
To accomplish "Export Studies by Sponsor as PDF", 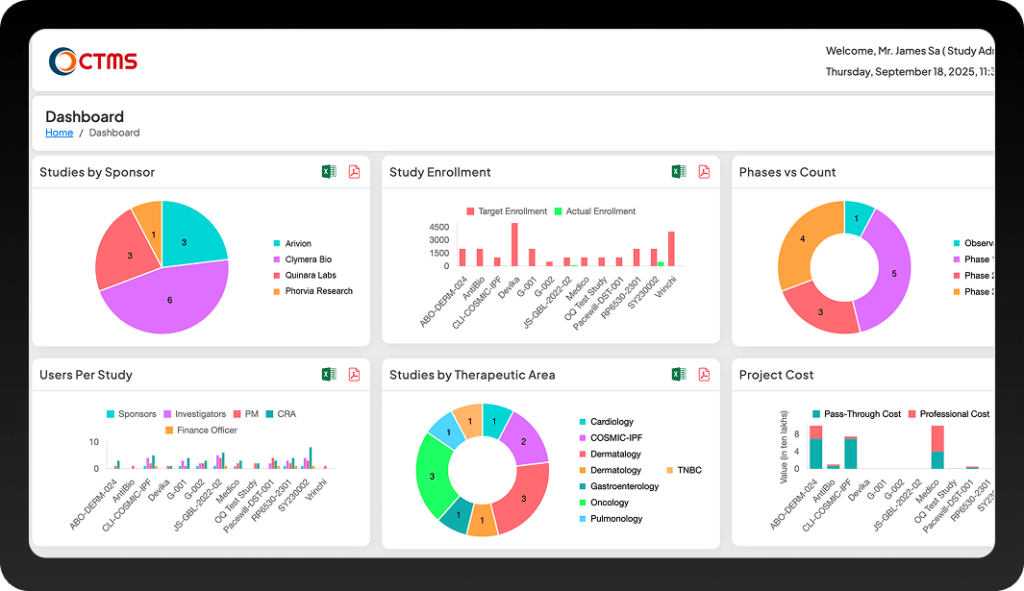I will (353, 171).
